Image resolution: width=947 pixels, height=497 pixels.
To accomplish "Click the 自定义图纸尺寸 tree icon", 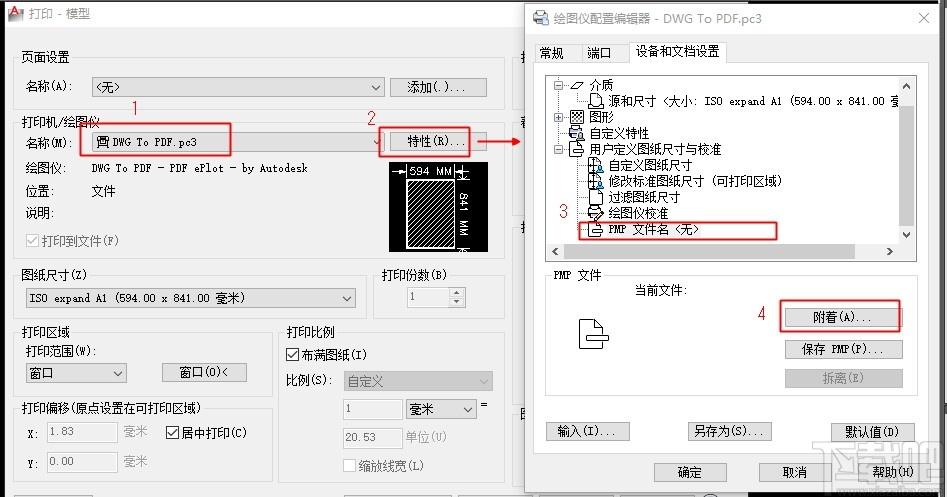I will tap(596, 166).
